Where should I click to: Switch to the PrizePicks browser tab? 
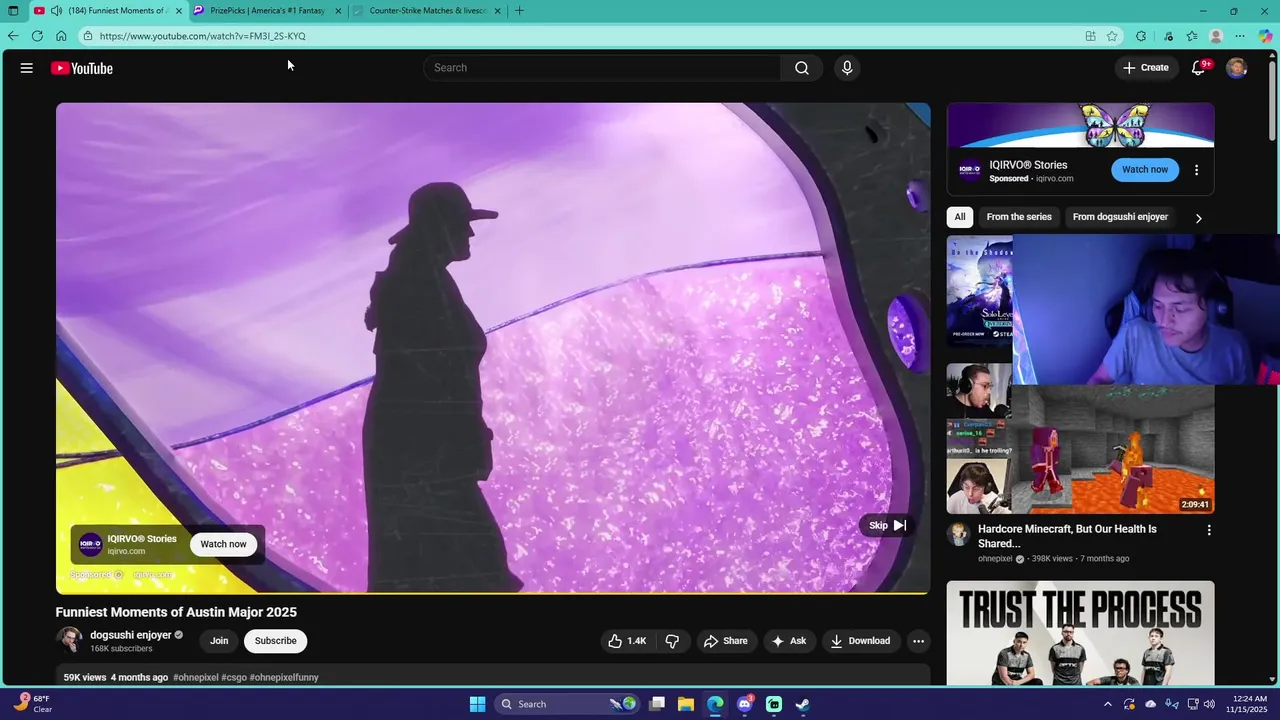coord(267,11)
